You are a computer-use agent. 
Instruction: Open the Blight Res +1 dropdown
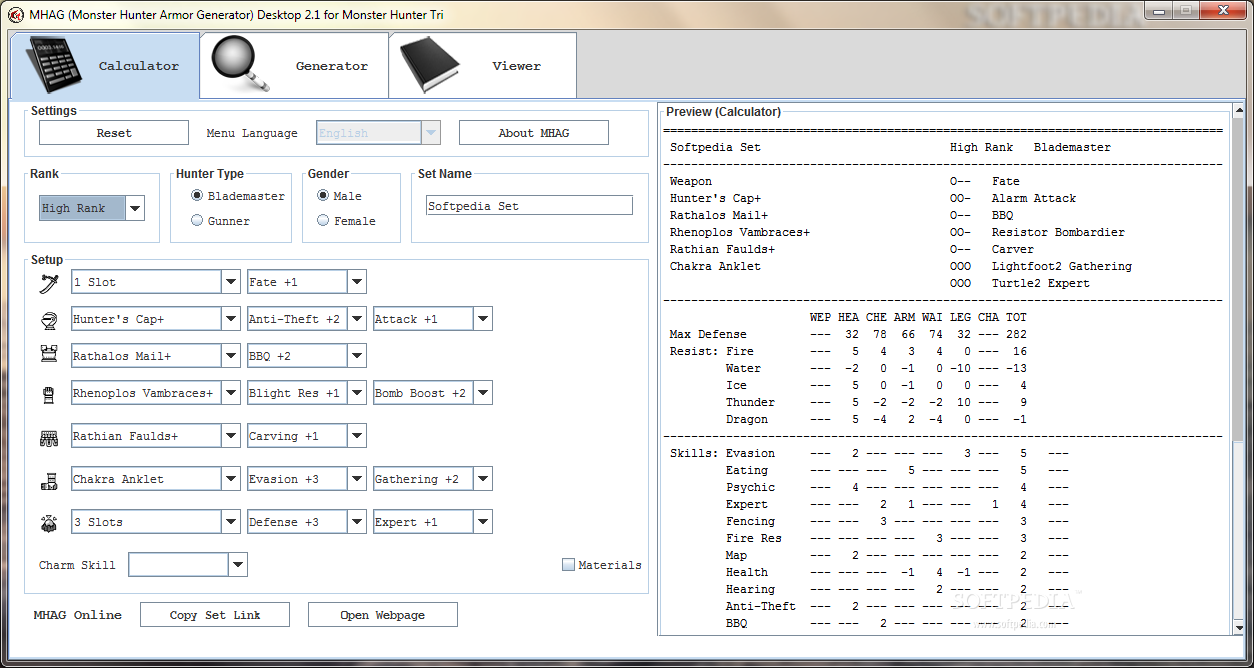pyautogui.click(x=357, y=393)
